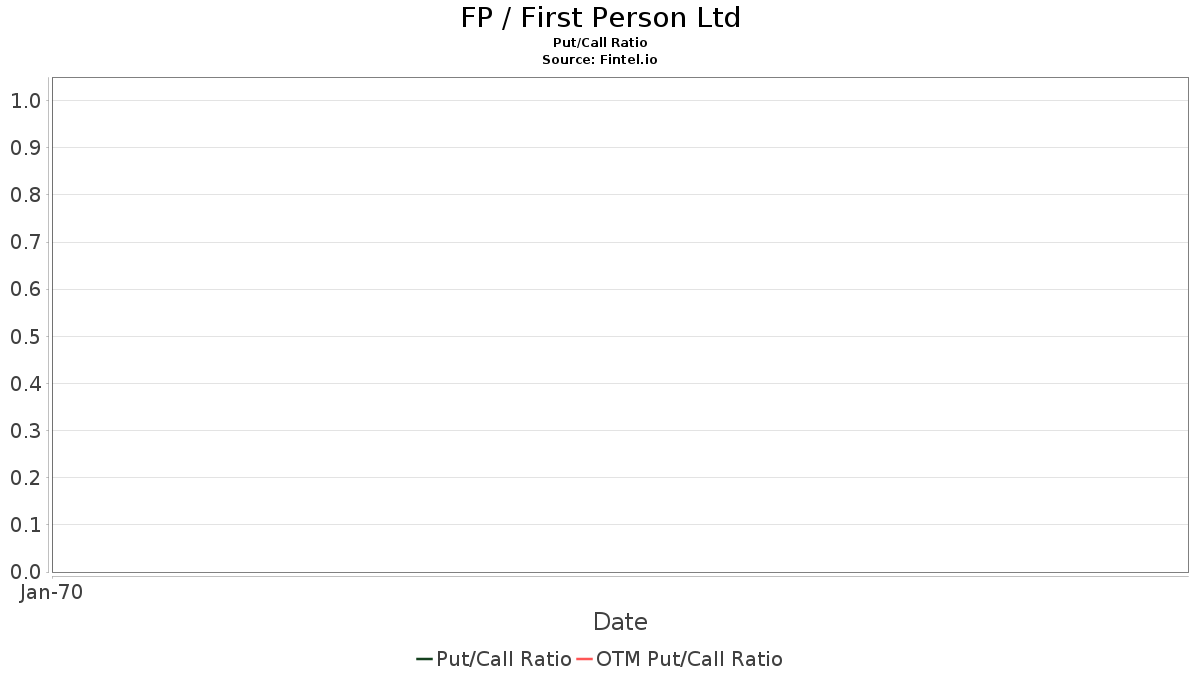Click the dark green Put/Call Ratio legend line
1200x675 pixels.
(424, 659)
